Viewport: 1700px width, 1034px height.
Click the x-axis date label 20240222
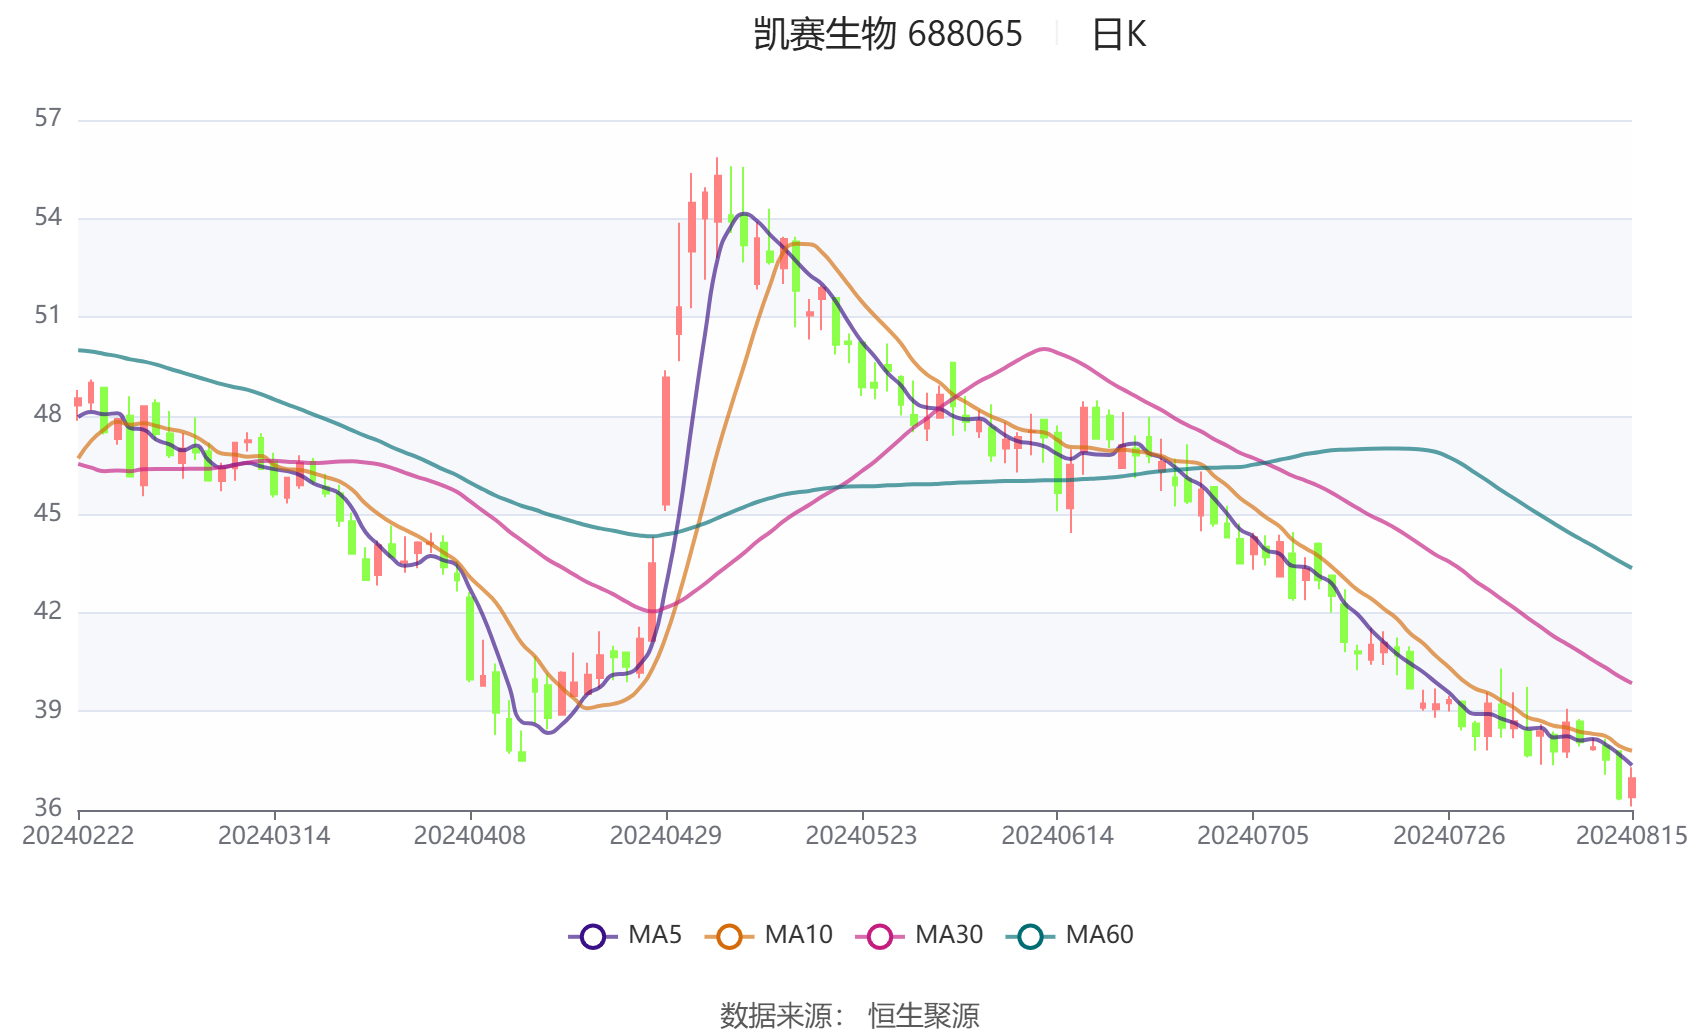pyautogui.click(x=78, y=836)
